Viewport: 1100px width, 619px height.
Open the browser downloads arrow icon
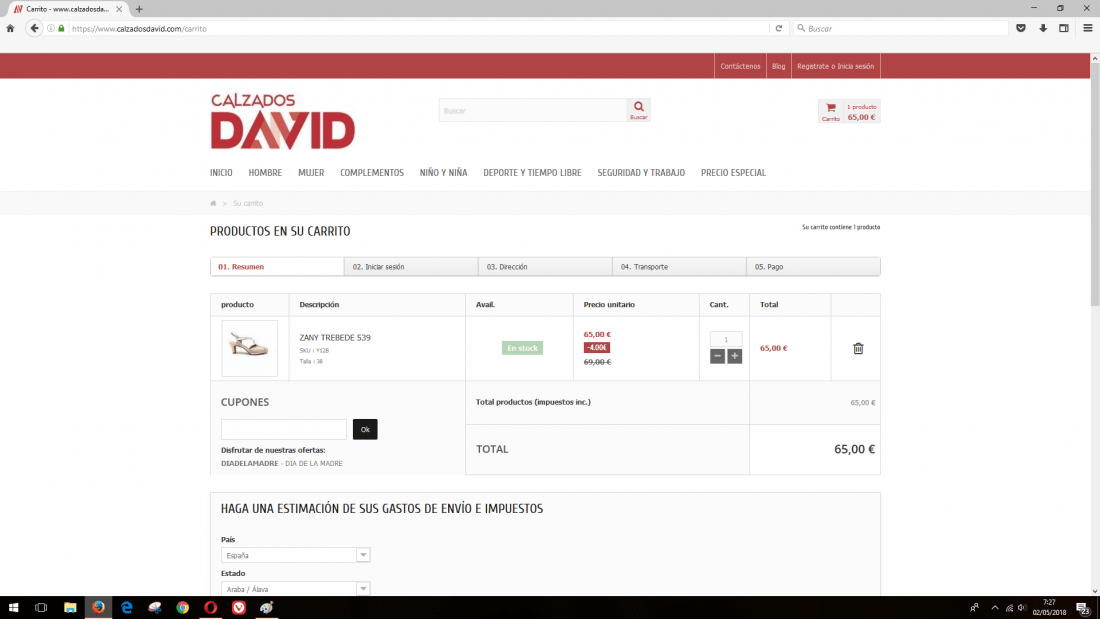(1043, 29)
